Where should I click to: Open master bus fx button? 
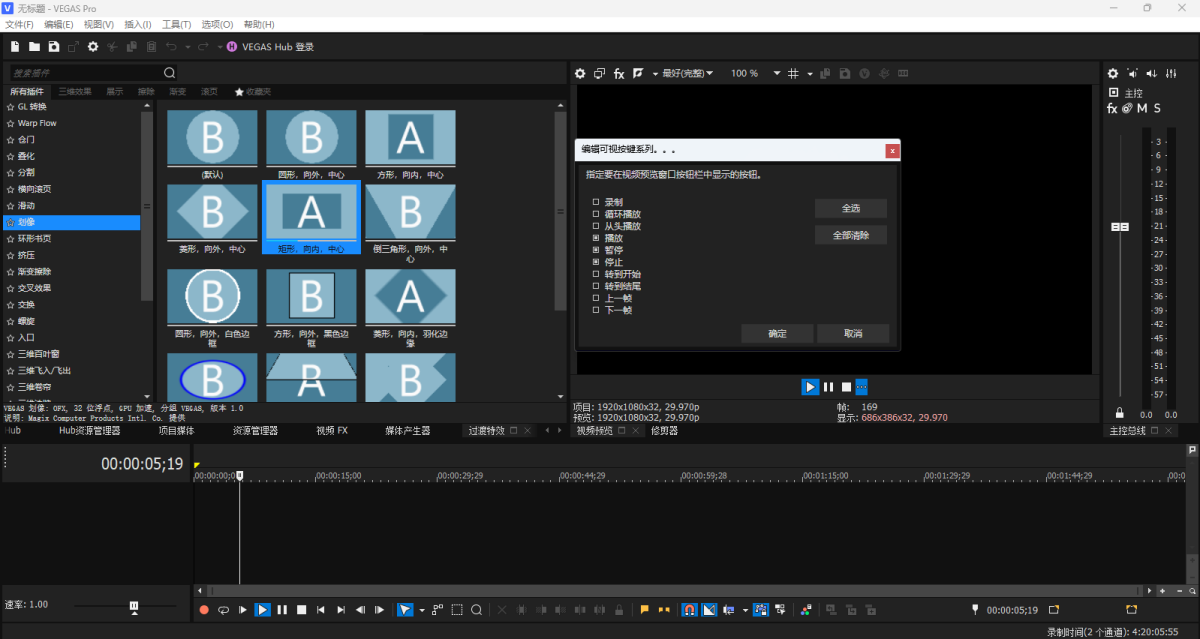(1112, 108)
